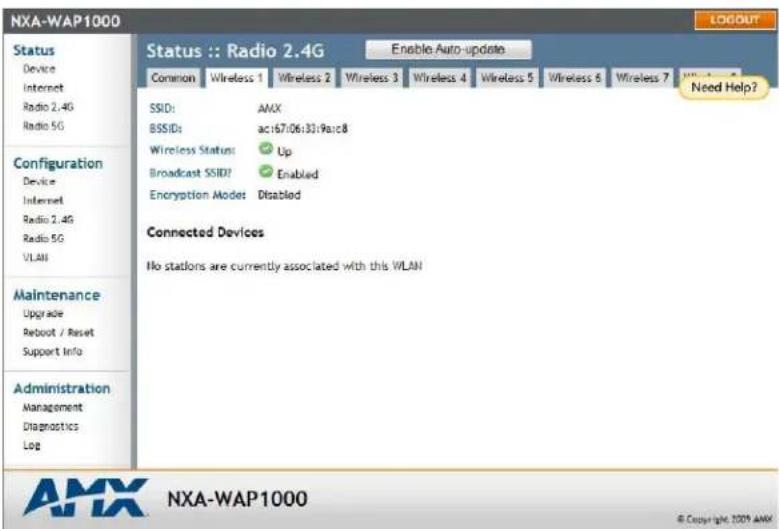Screen dimensions: 779x529
Task: Click the Maintenance section heading
Action: (57, 295)
